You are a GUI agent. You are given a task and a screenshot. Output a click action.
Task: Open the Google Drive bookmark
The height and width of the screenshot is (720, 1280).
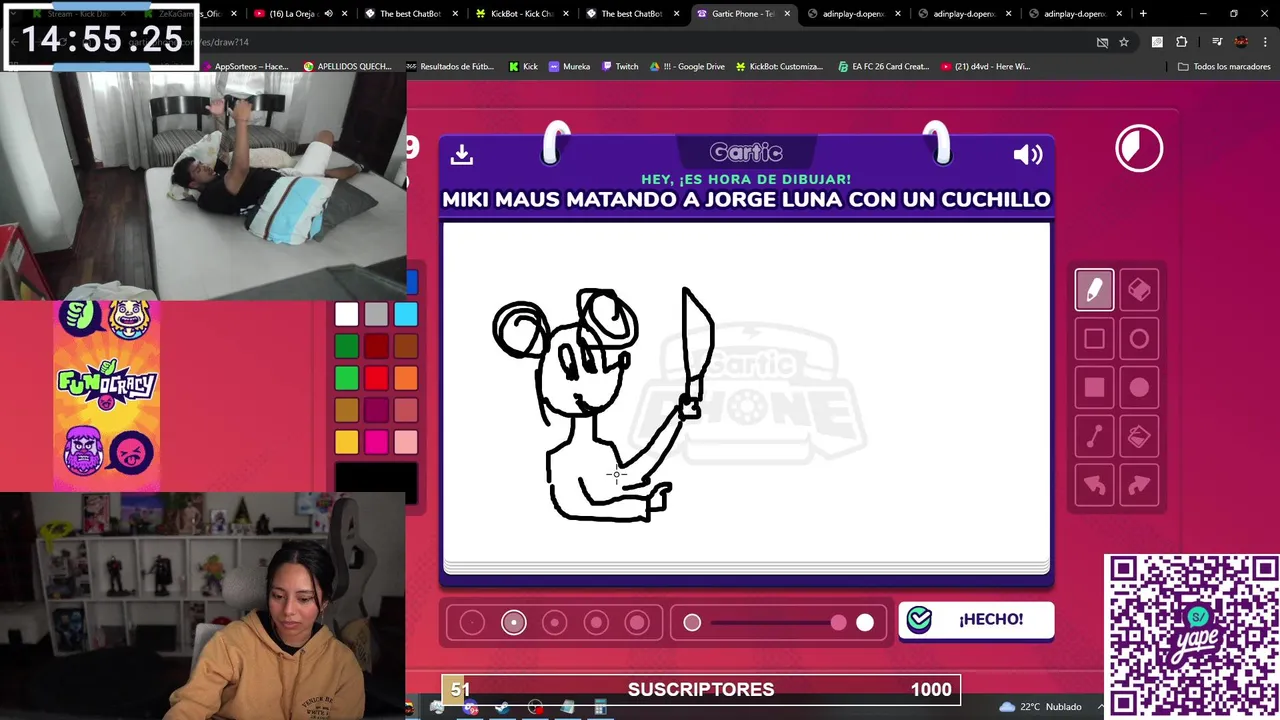click(687, 66)
